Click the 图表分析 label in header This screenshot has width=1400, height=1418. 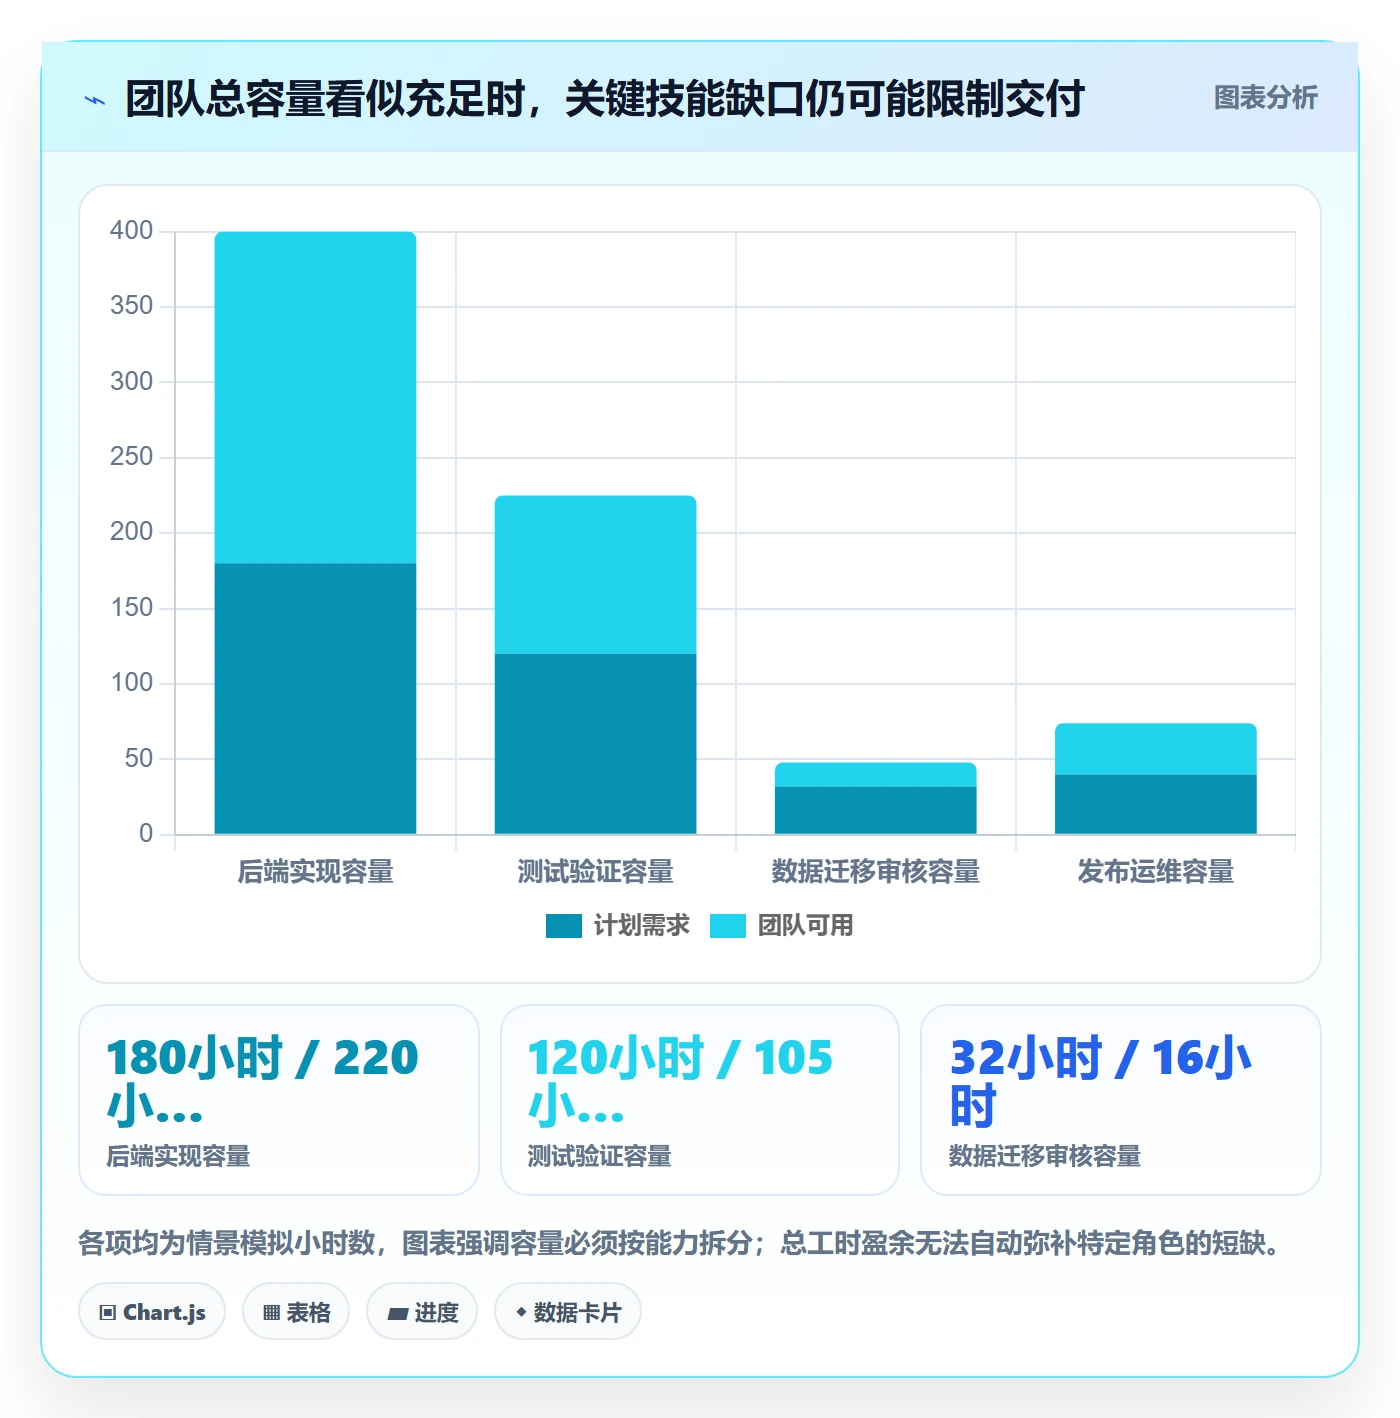(1265, 98)
